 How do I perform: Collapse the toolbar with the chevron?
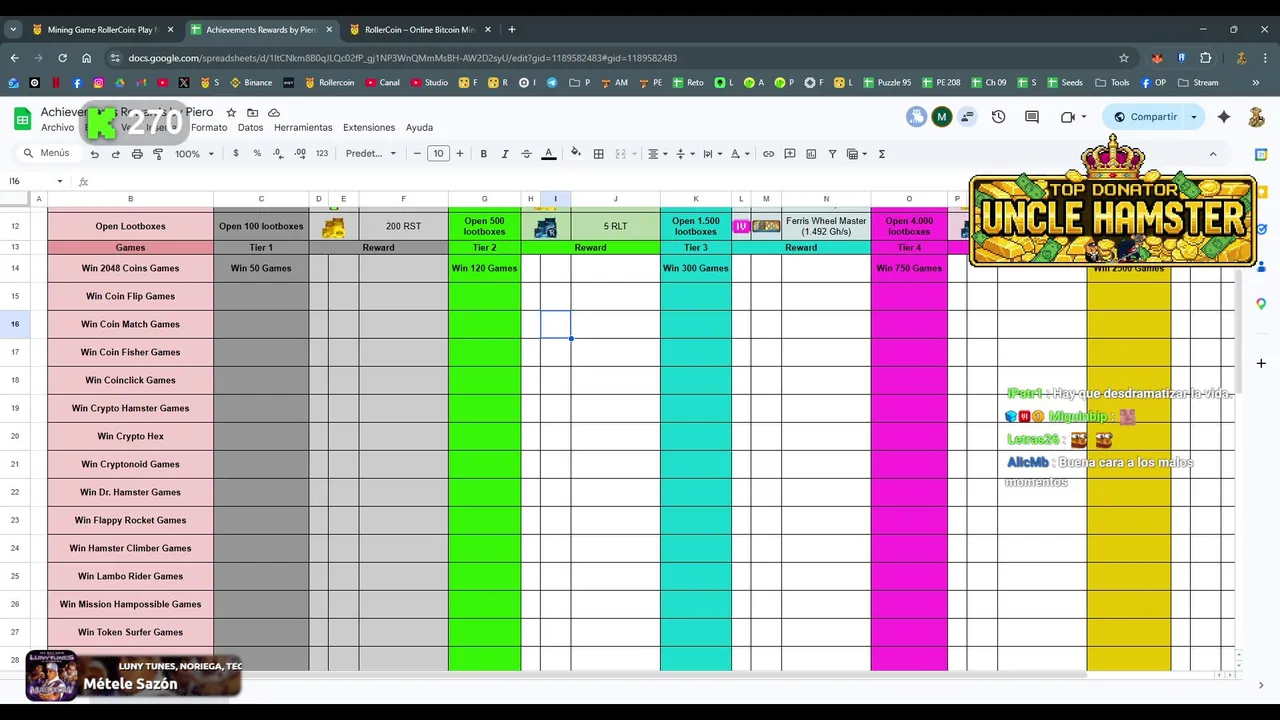tap(1213, 154)
